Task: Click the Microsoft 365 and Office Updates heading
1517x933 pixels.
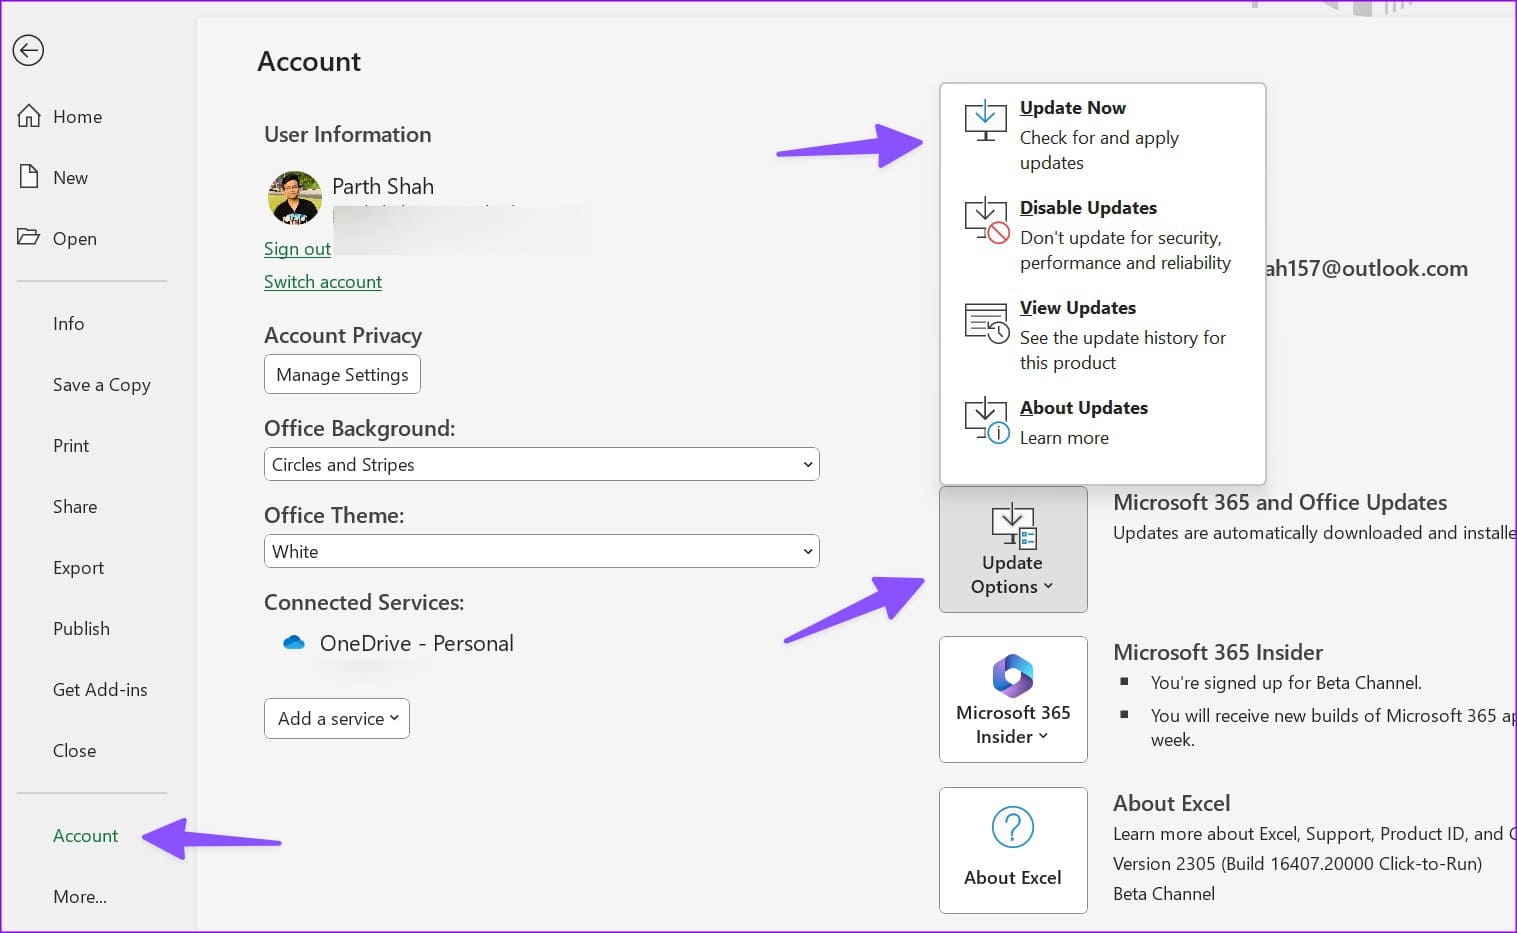Action: (1280, 502)
